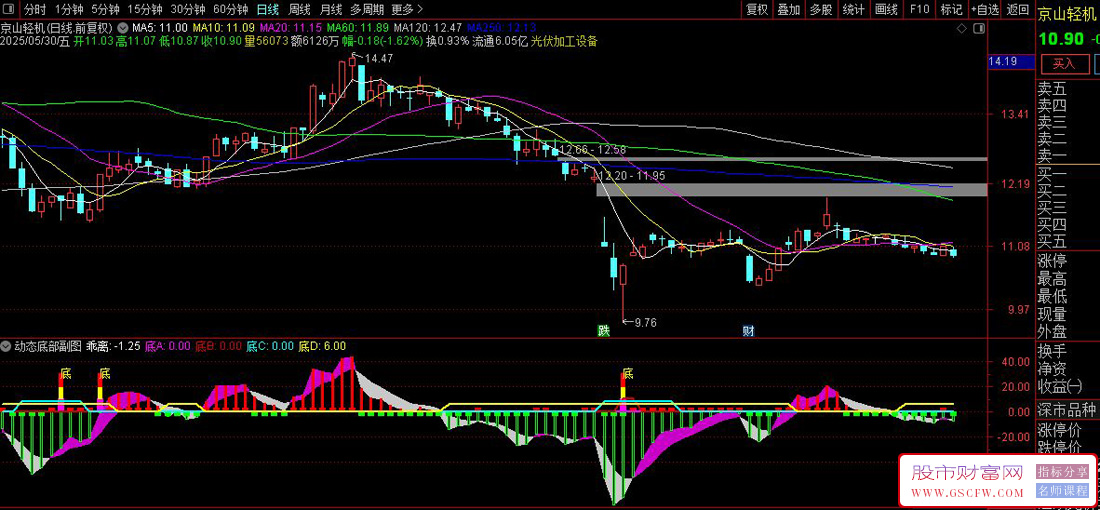Select the 5分钟 period tab

[x=107, y=10]
